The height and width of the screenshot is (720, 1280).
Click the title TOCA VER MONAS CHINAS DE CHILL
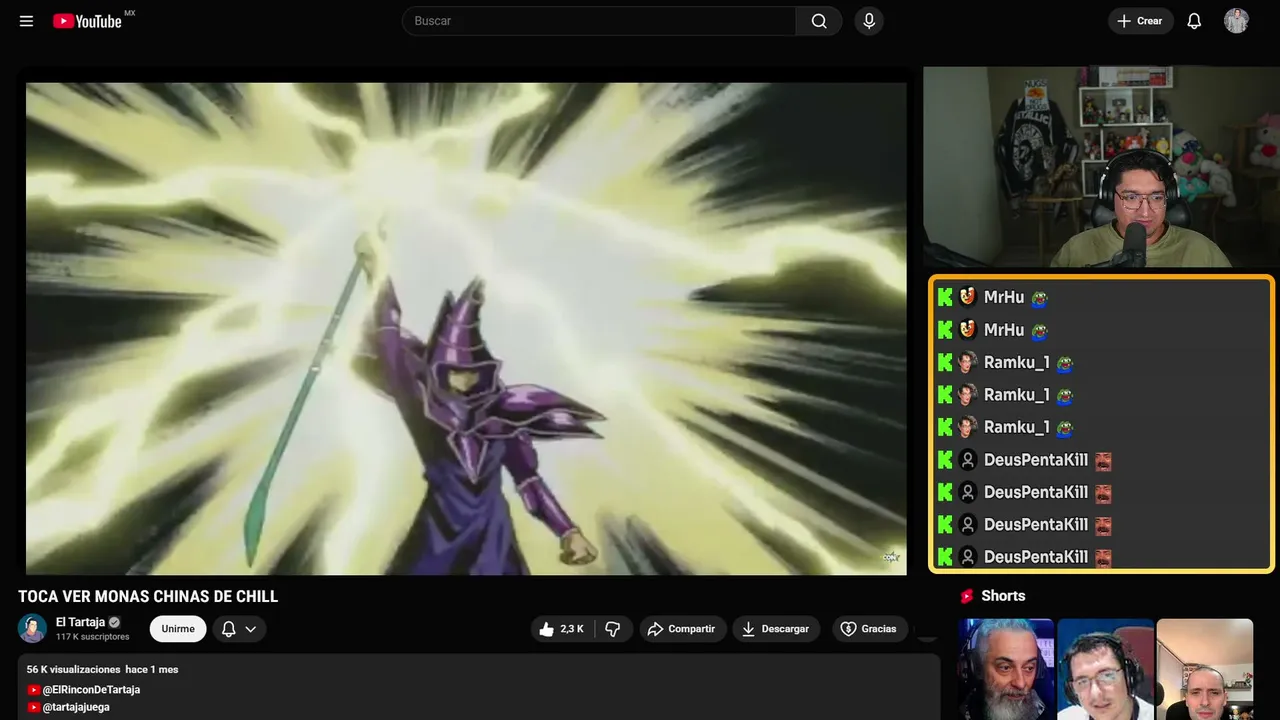click(x=148, y=597)
